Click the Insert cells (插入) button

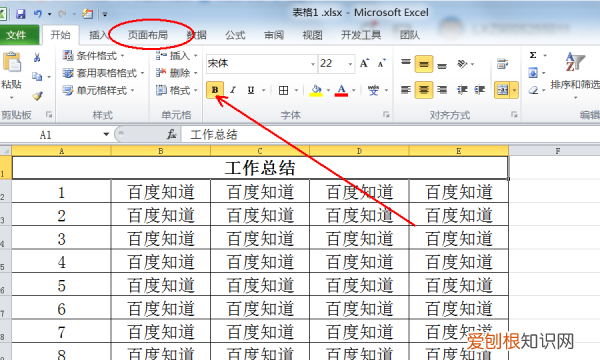[176, 56]
